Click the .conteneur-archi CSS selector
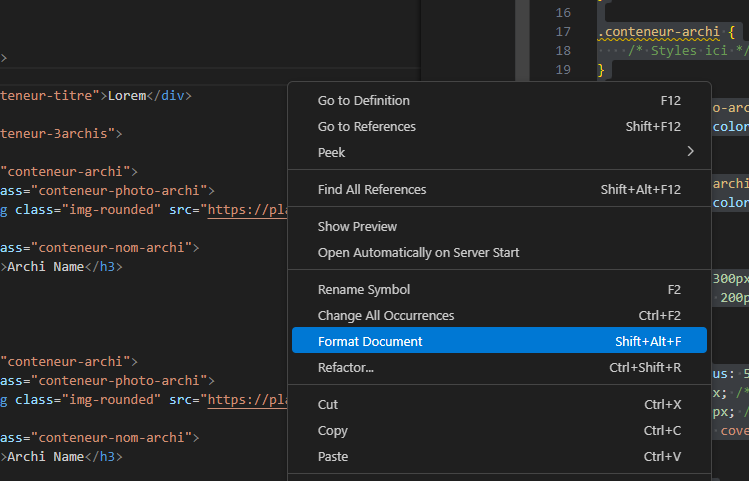 (658, 32)
